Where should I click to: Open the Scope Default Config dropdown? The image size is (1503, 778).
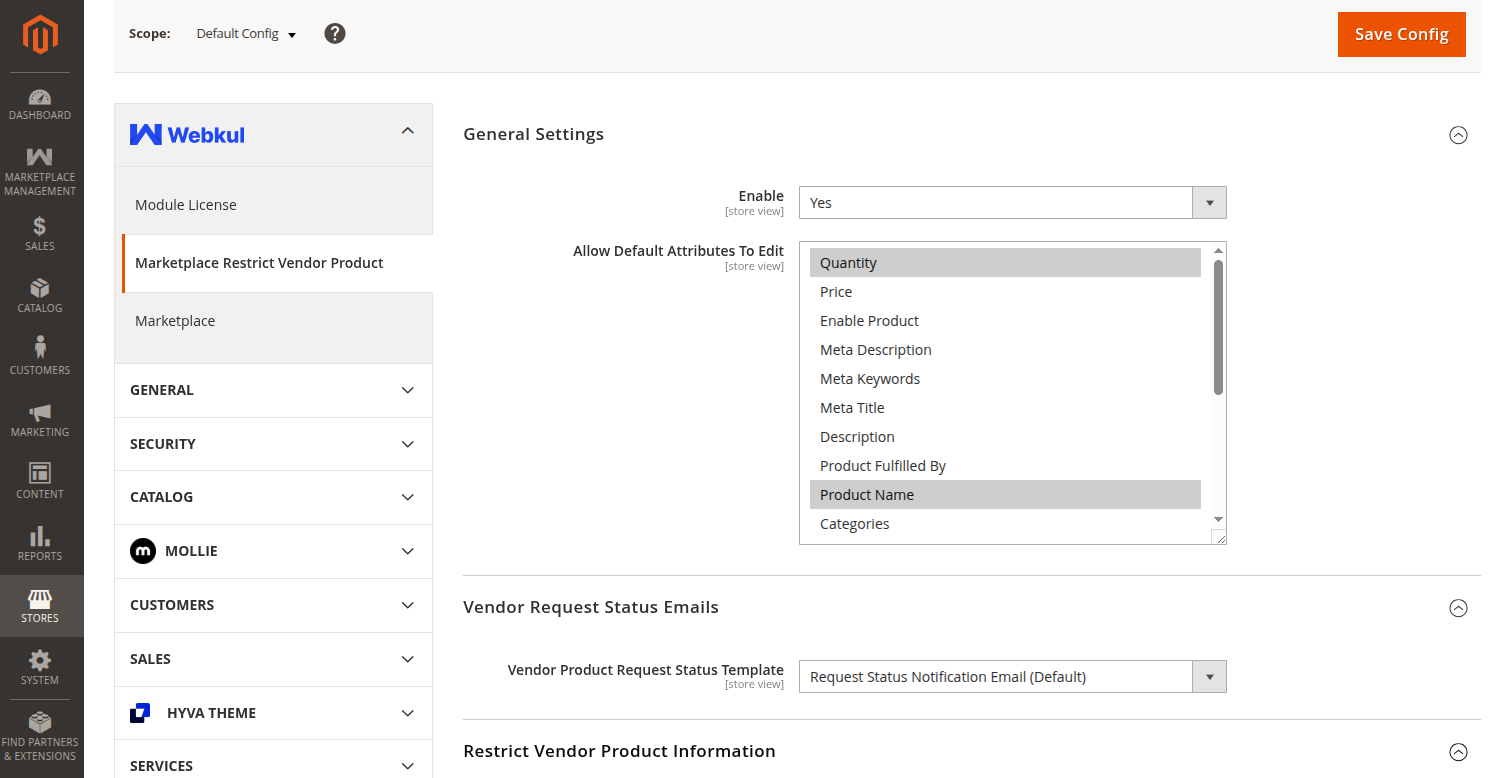coord(246,34)
